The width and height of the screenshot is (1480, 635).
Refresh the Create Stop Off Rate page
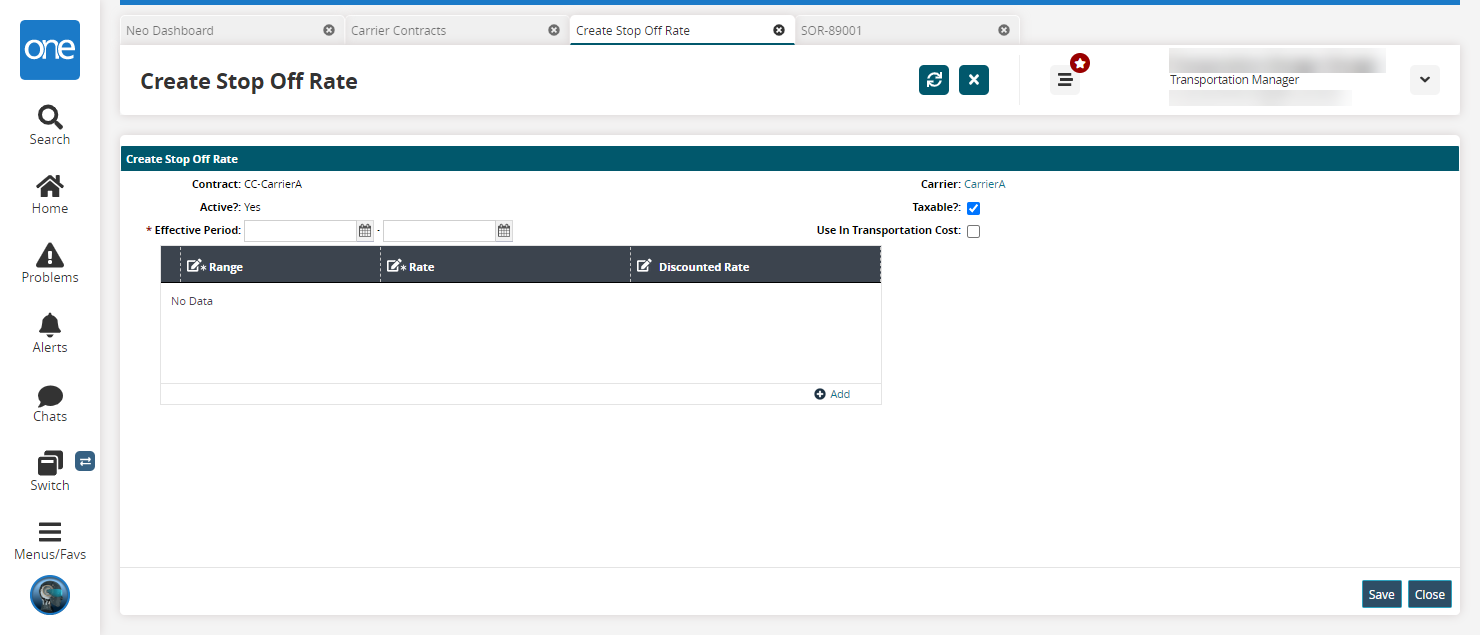click(x=934, y=80)
